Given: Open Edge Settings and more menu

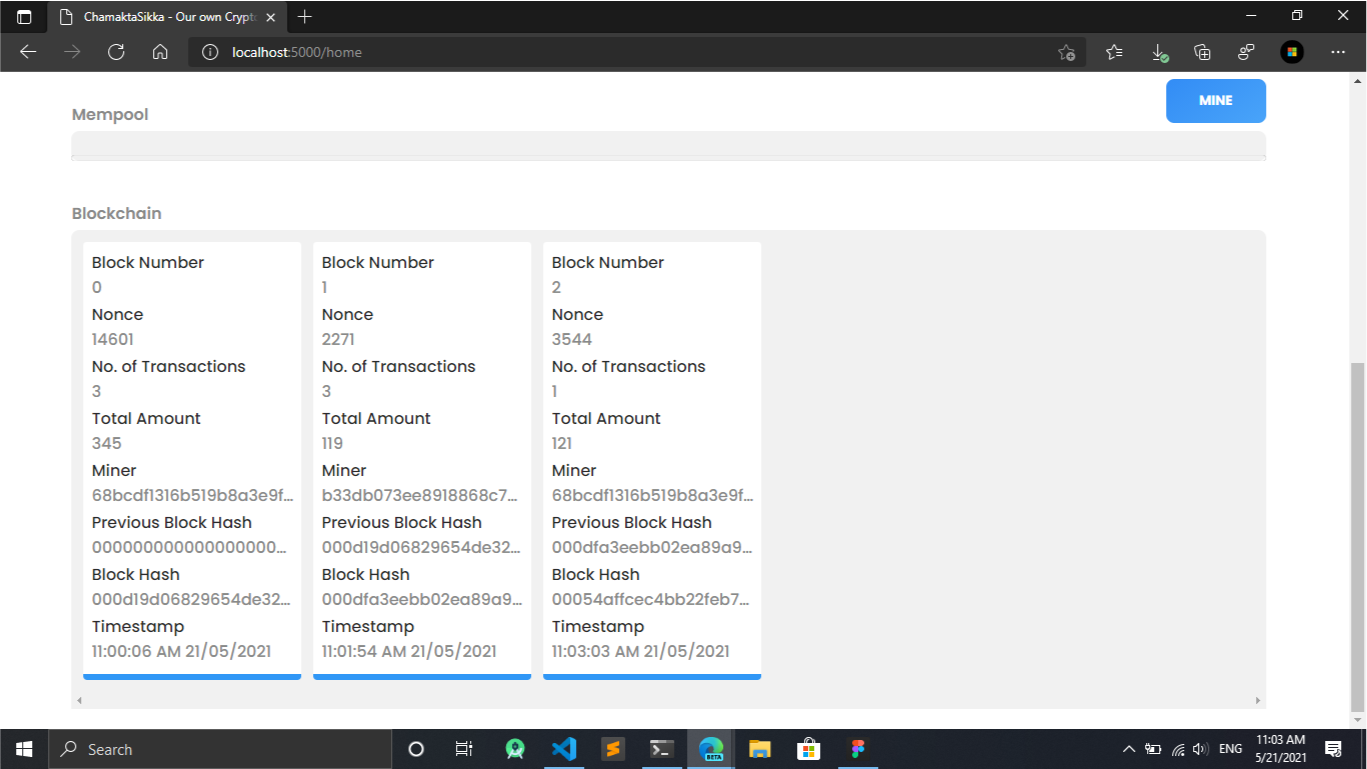Looking at the screenshot, I should 1338,52.
